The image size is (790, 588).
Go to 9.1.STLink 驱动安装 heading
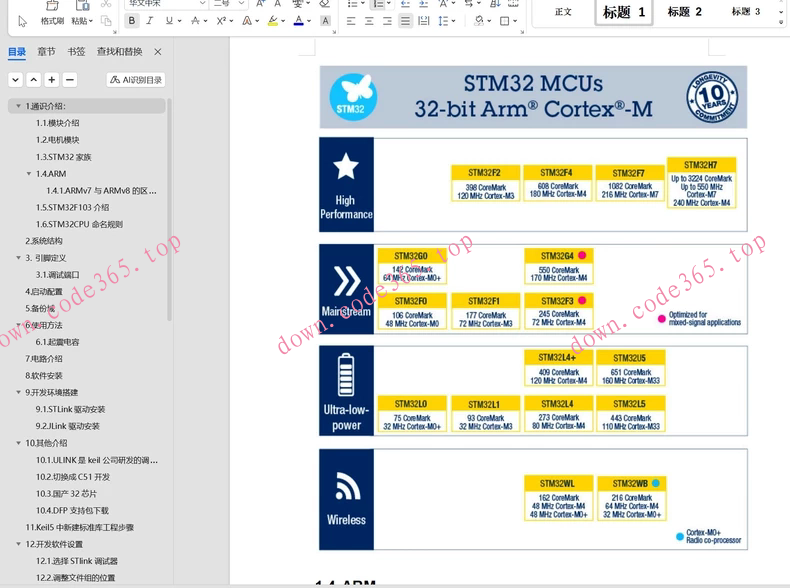click(71, 409)
